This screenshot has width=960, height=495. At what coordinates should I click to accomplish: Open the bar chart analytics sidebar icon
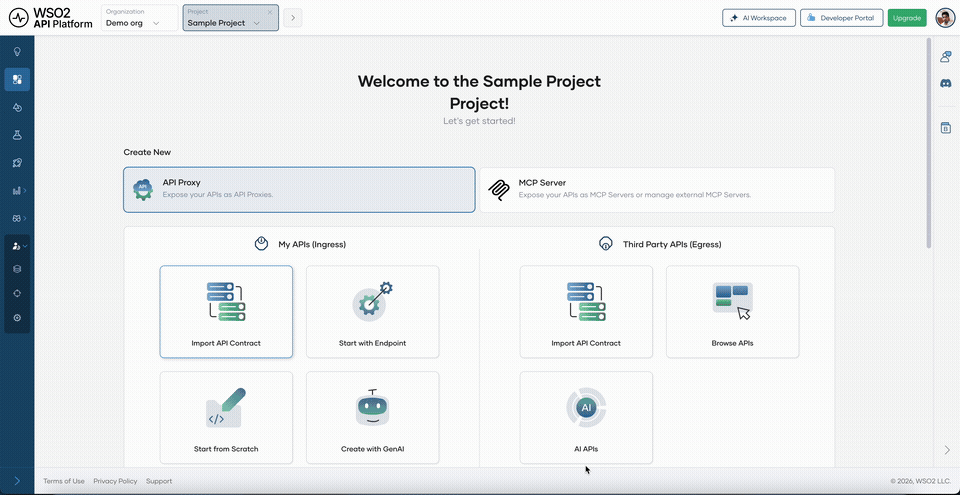(x=17, y=191)
